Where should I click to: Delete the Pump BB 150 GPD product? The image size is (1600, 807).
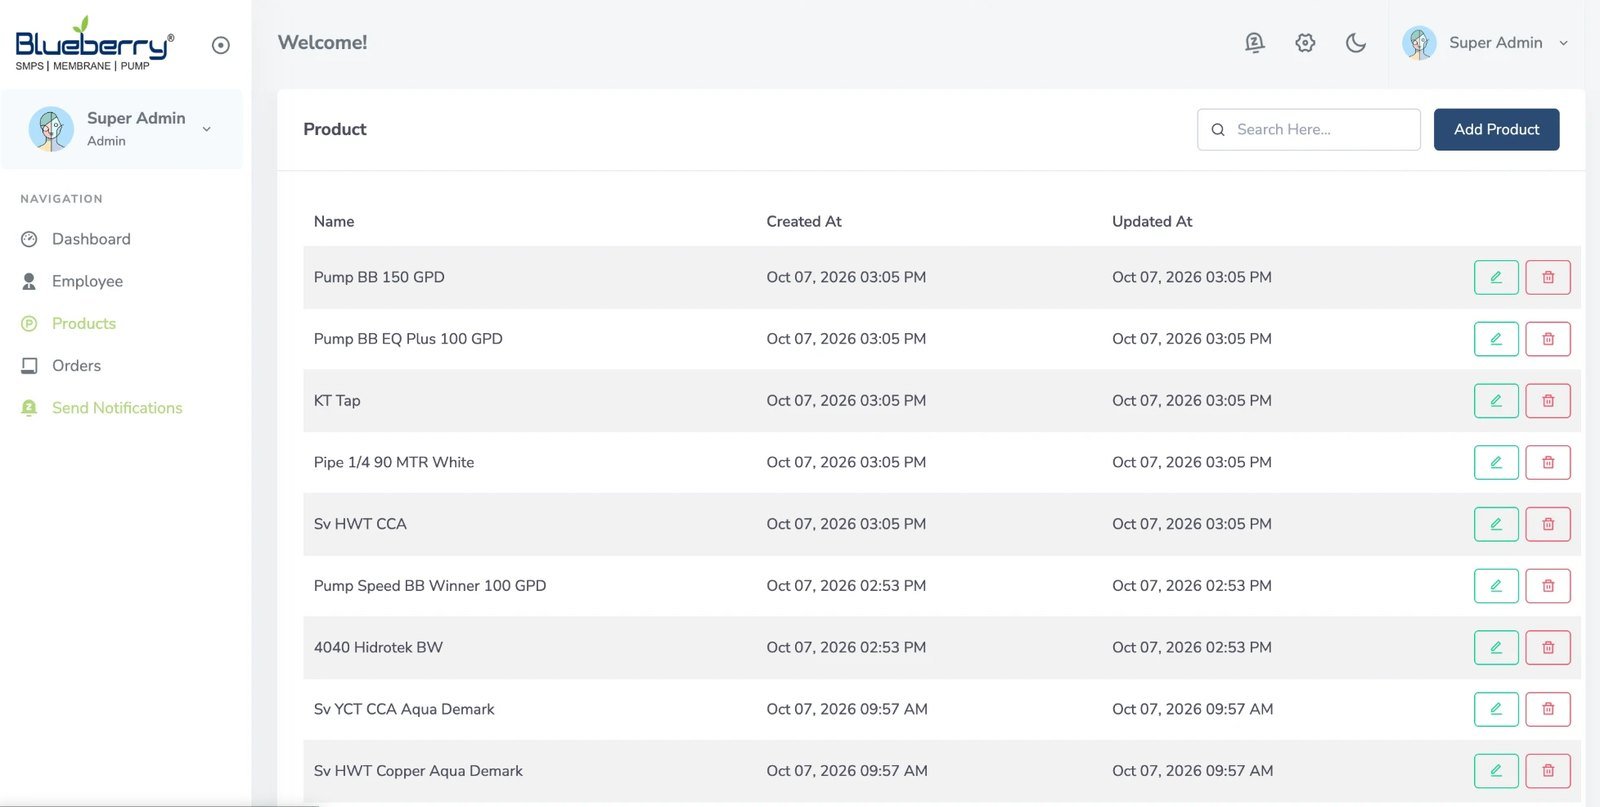(1548, 277)
